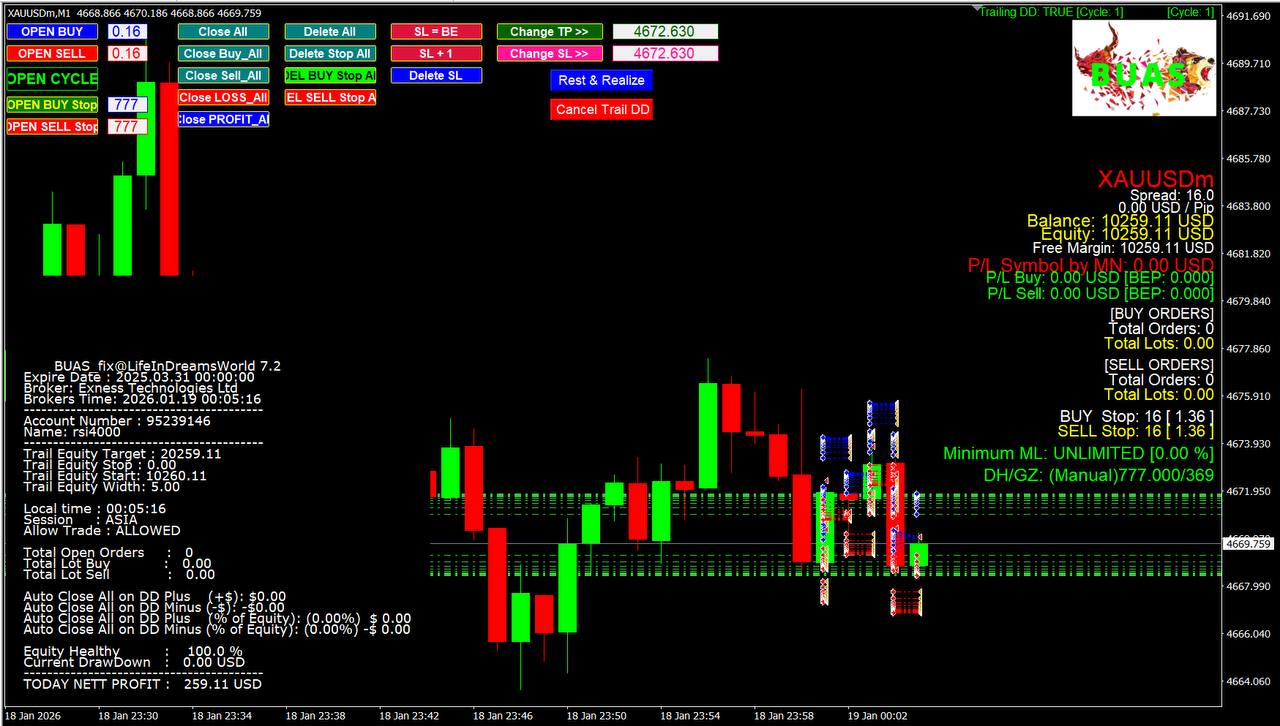Click the OPEN SELL Stop button
Screen dimensions: 1280x726
coord(52,127)
